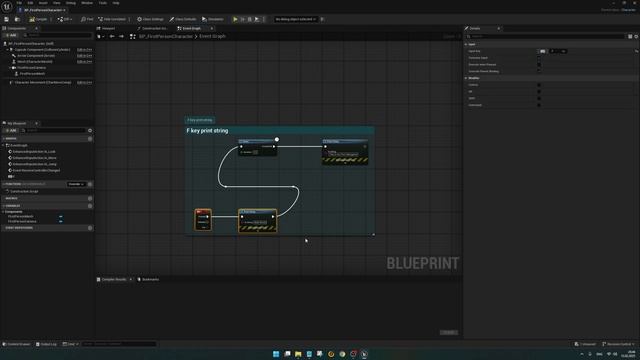Screen dimensions: 640x360
Task: Open graph navigation history dropdown
Action: coord(100,36)
